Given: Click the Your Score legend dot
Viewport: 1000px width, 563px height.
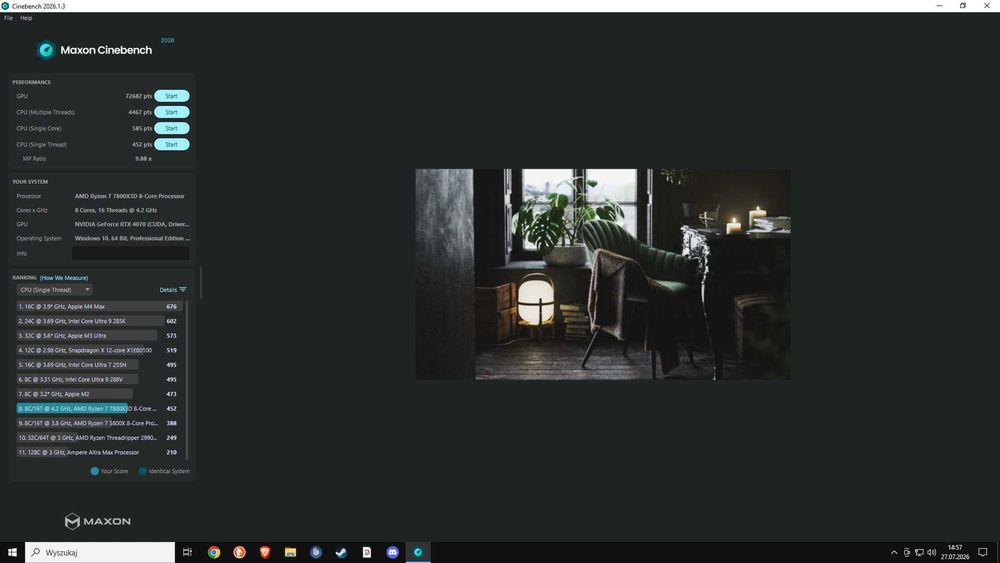Looking at the screenshot, I should pos(94,471).
